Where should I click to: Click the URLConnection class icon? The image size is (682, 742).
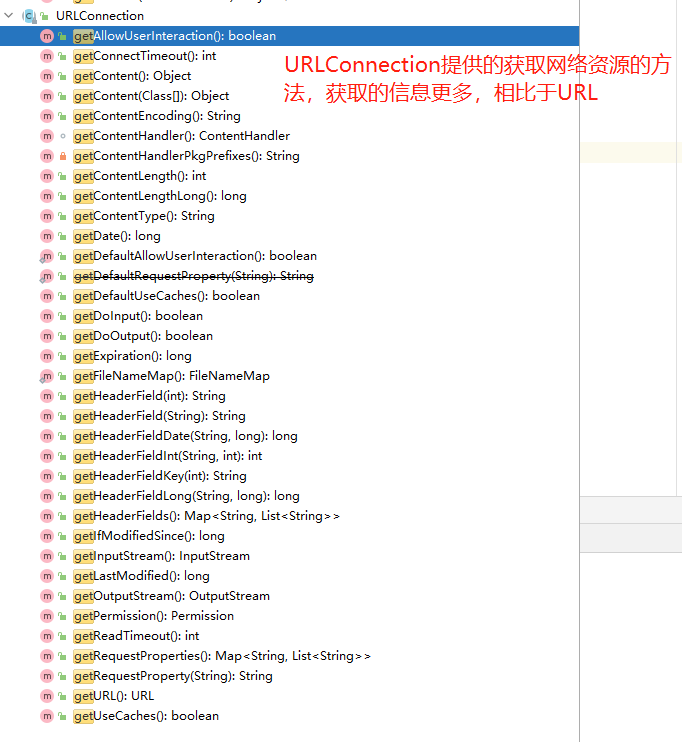click(29, 16)
